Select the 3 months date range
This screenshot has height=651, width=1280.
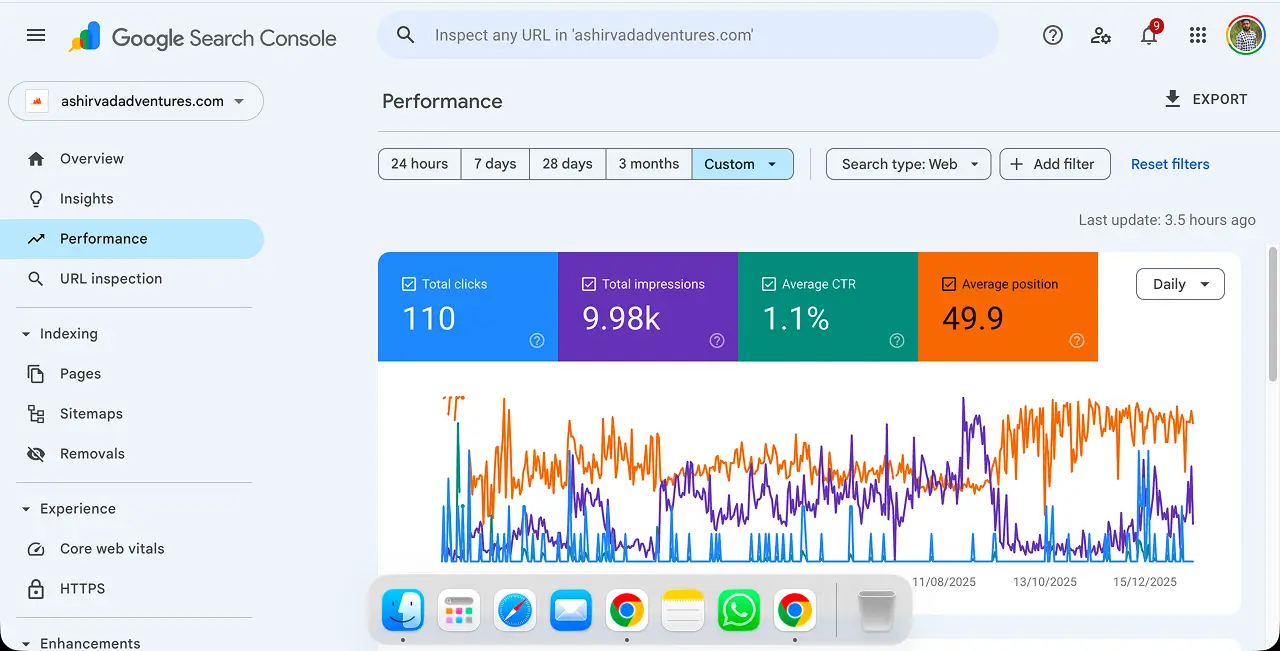click(648, 164)
